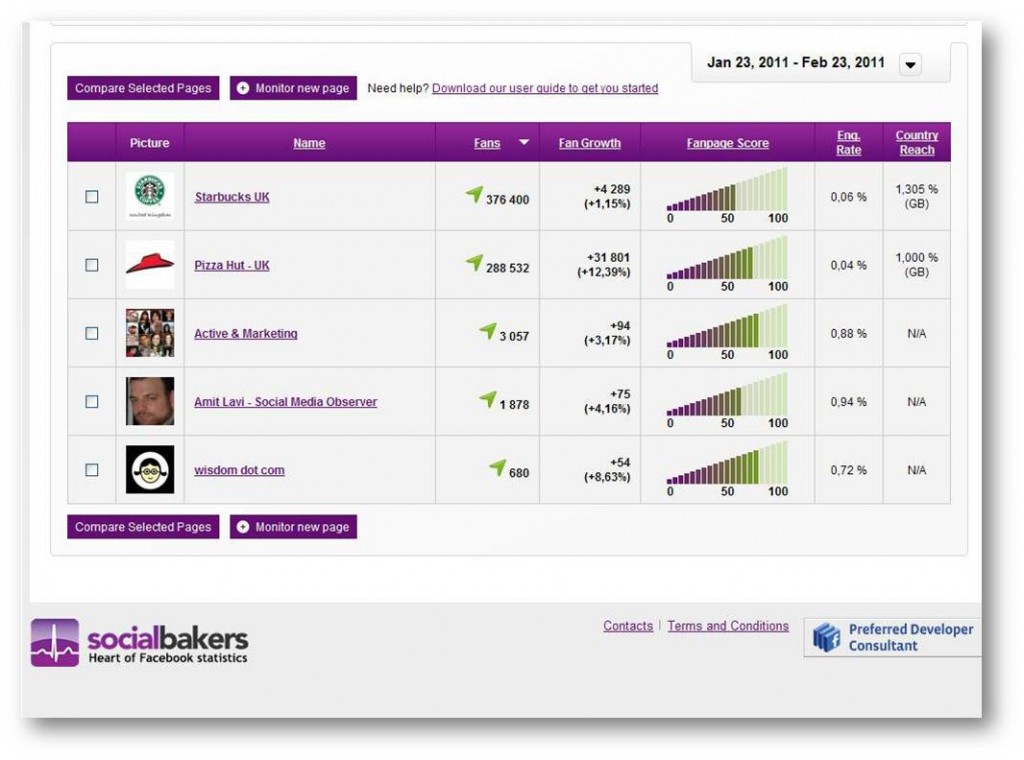Open the Active & Marketing faces collage picture
Screen dimensions: 1024x760
[x=150, y=333]
